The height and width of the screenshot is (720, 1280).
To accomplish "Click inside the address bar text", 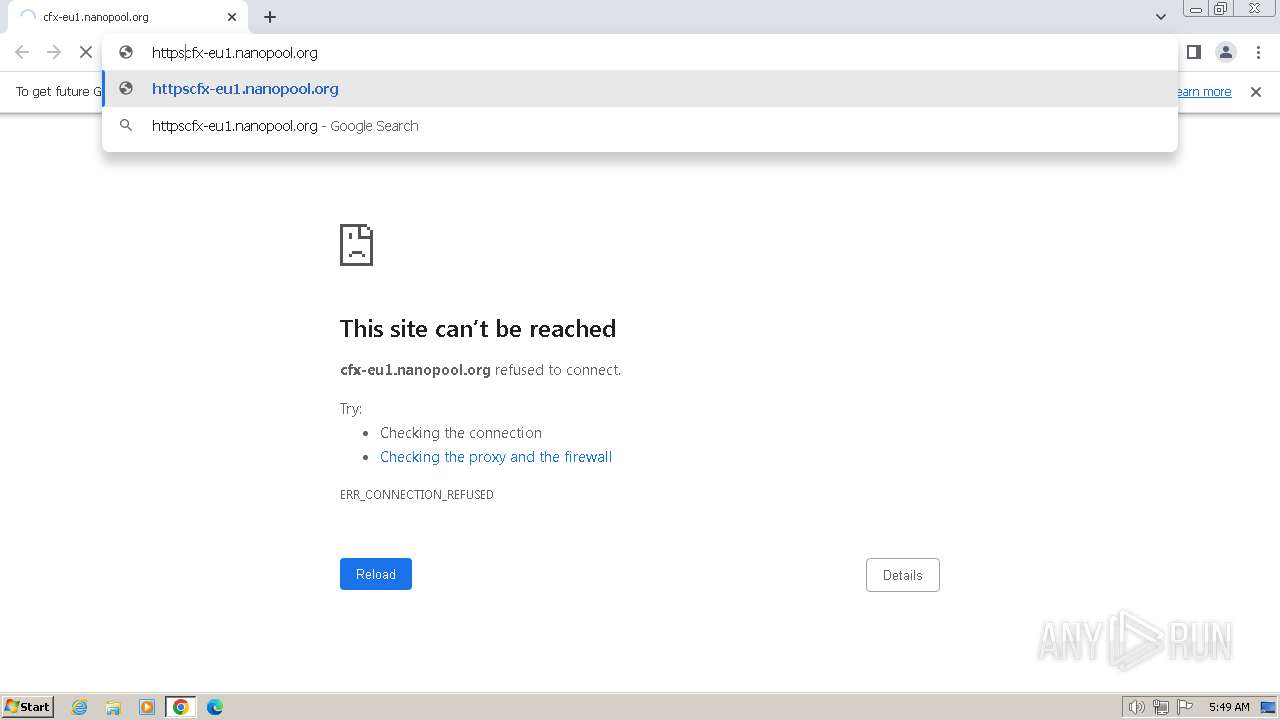I will pos(235,53).
